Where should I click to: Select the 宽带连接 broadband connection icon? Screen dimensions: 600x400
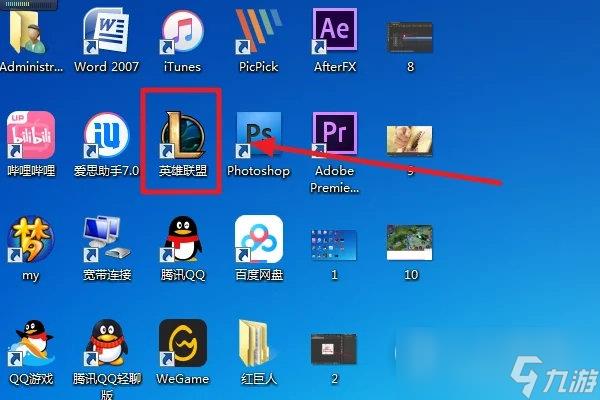[x=105, y=238]
